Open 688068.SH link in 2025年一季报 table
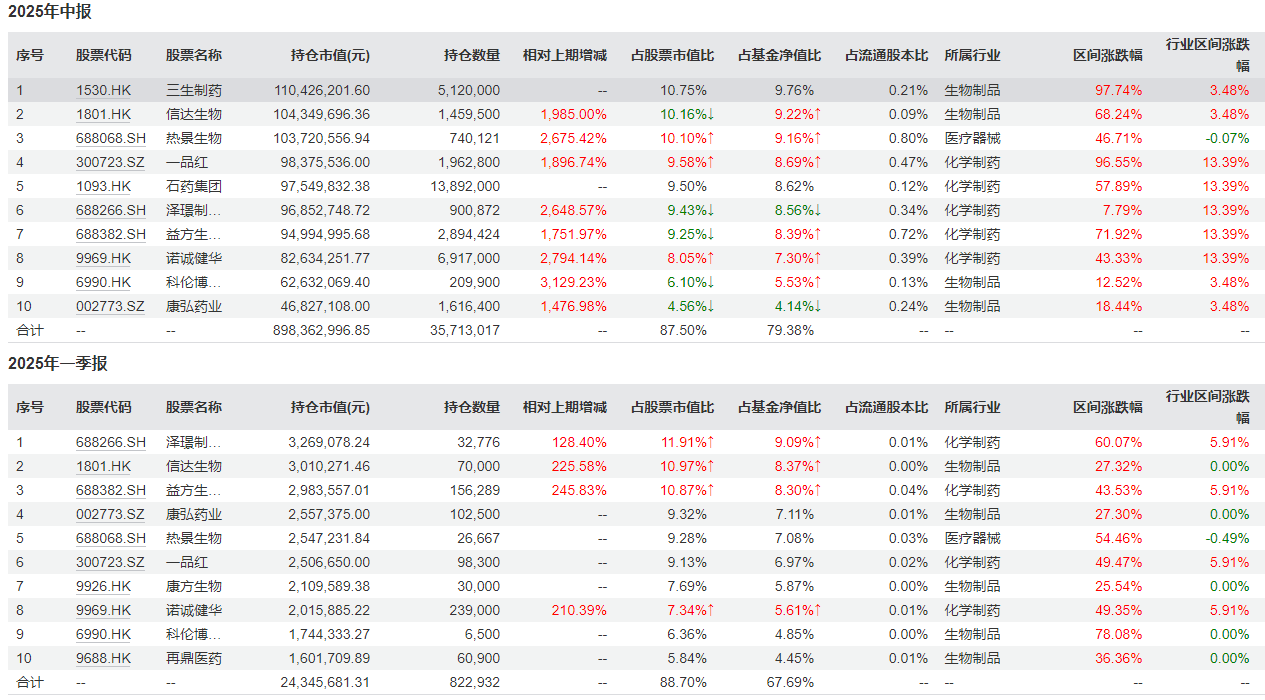Viewport: 1265px width, 700px height. click(111, 538)
